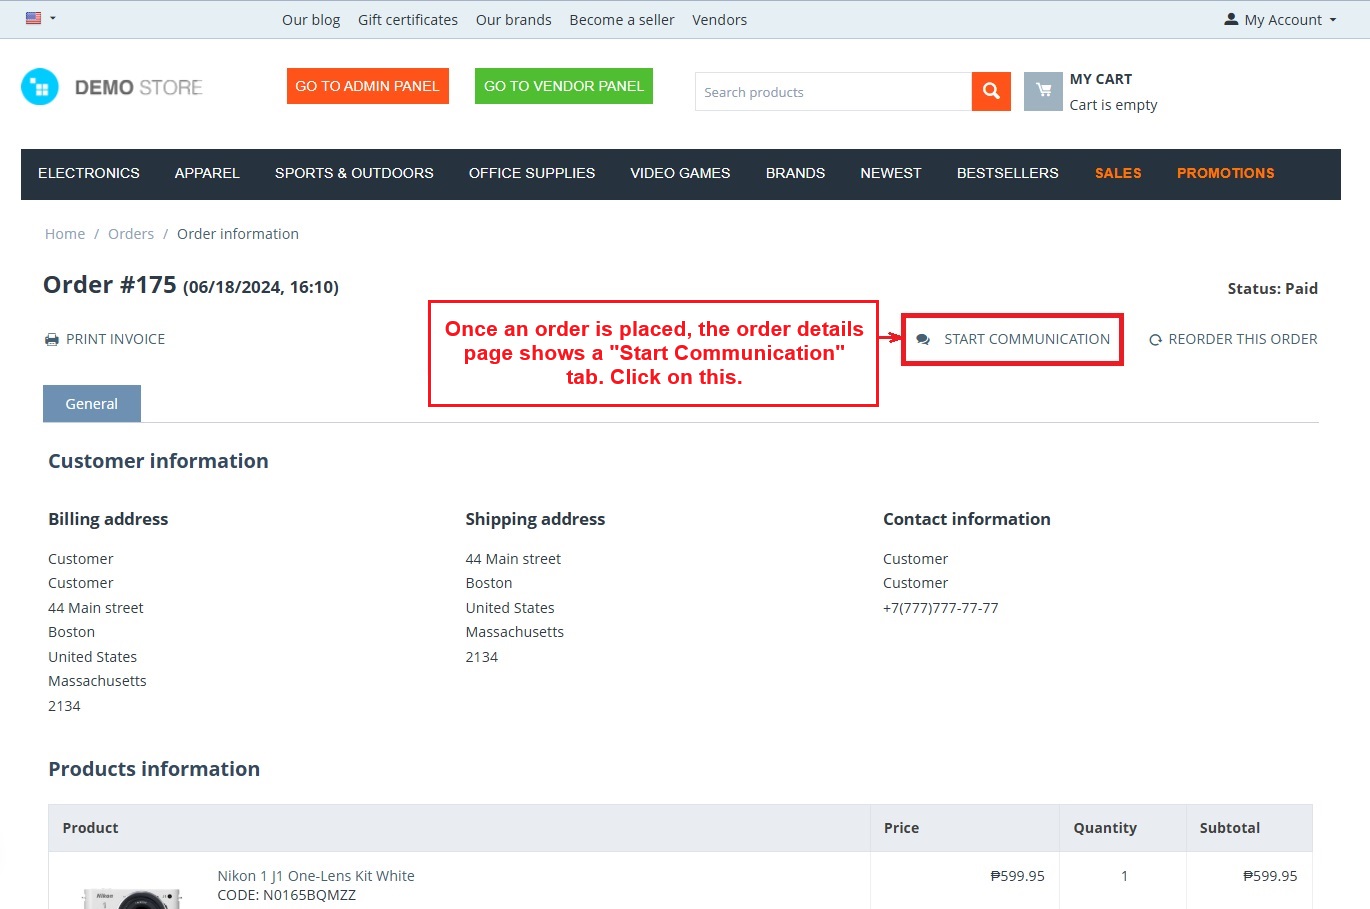This screenshot has height=909, width=1370.
Task: Click the printer icon beside Print Invoice
Action: coord(52,340)
